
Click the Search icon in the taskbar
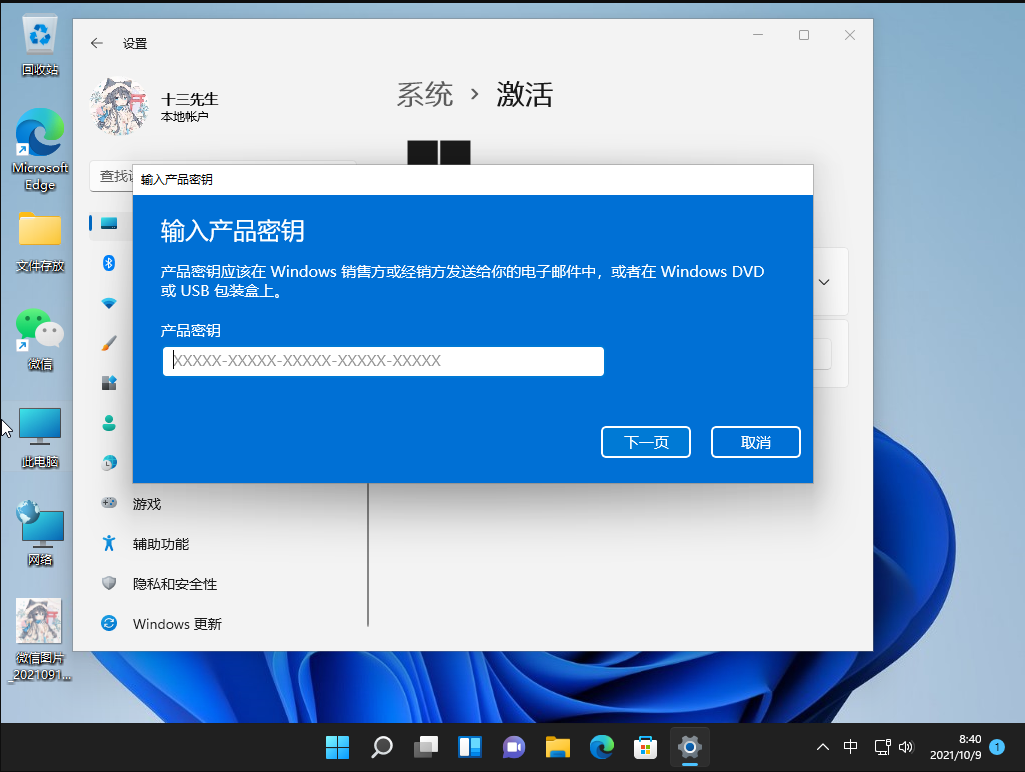pos(381,746)
